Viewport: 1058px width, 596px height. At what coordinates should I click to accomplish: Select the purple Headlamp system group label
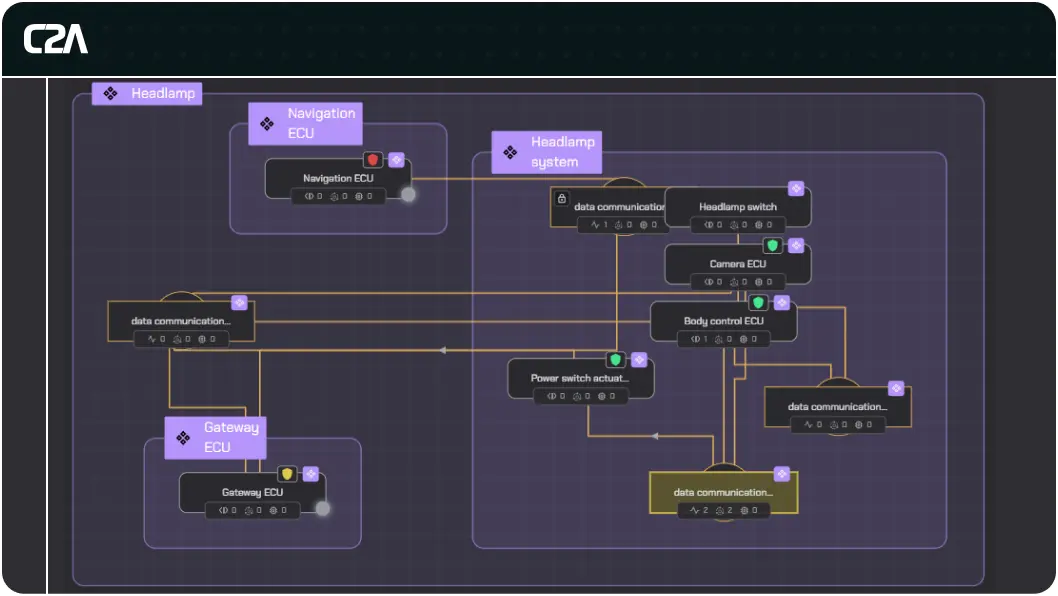coord(547,152)
